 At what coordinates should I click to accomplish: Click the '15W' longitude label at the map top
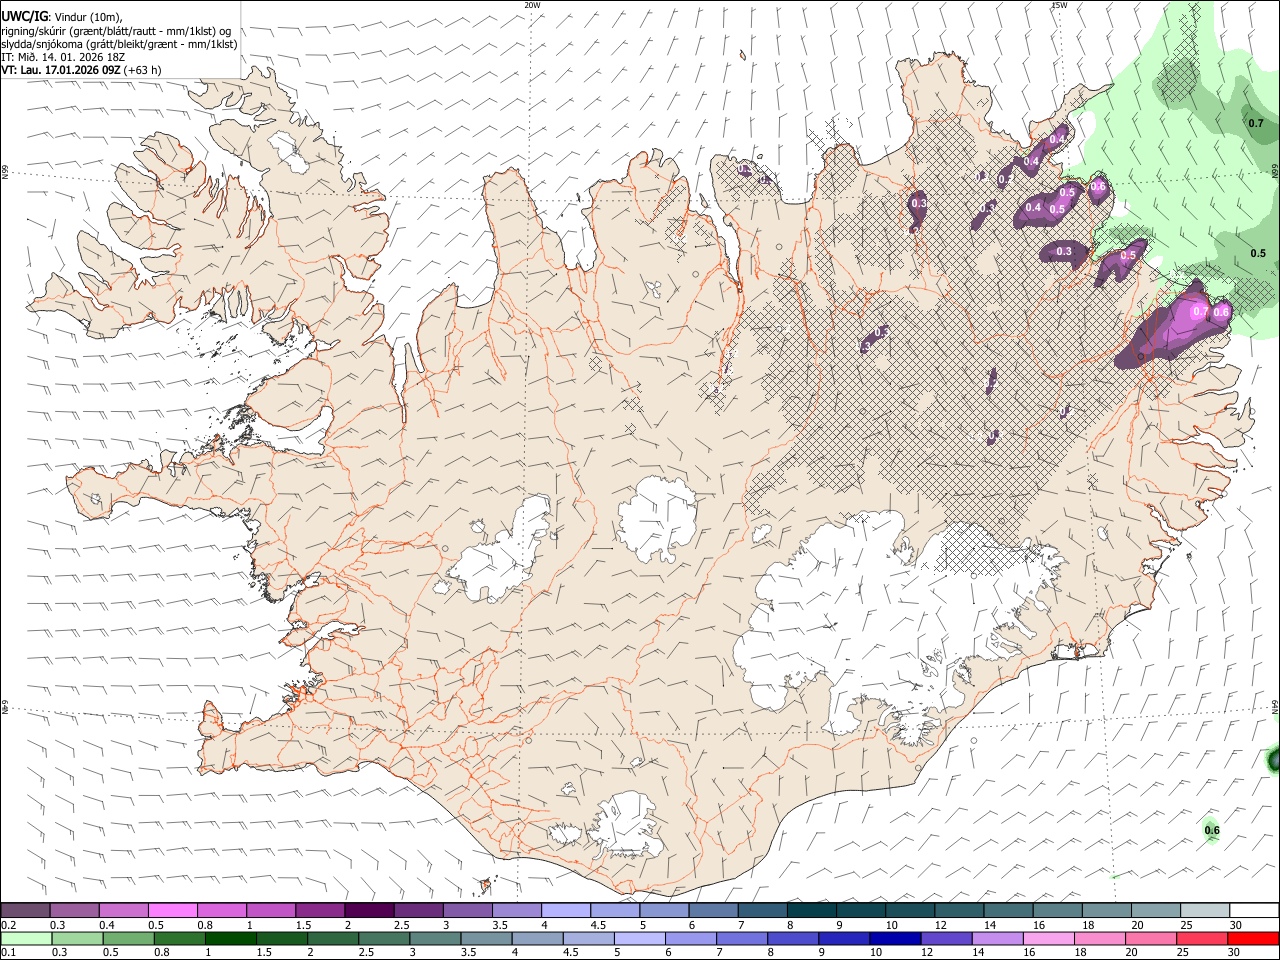coord(1059,5)
